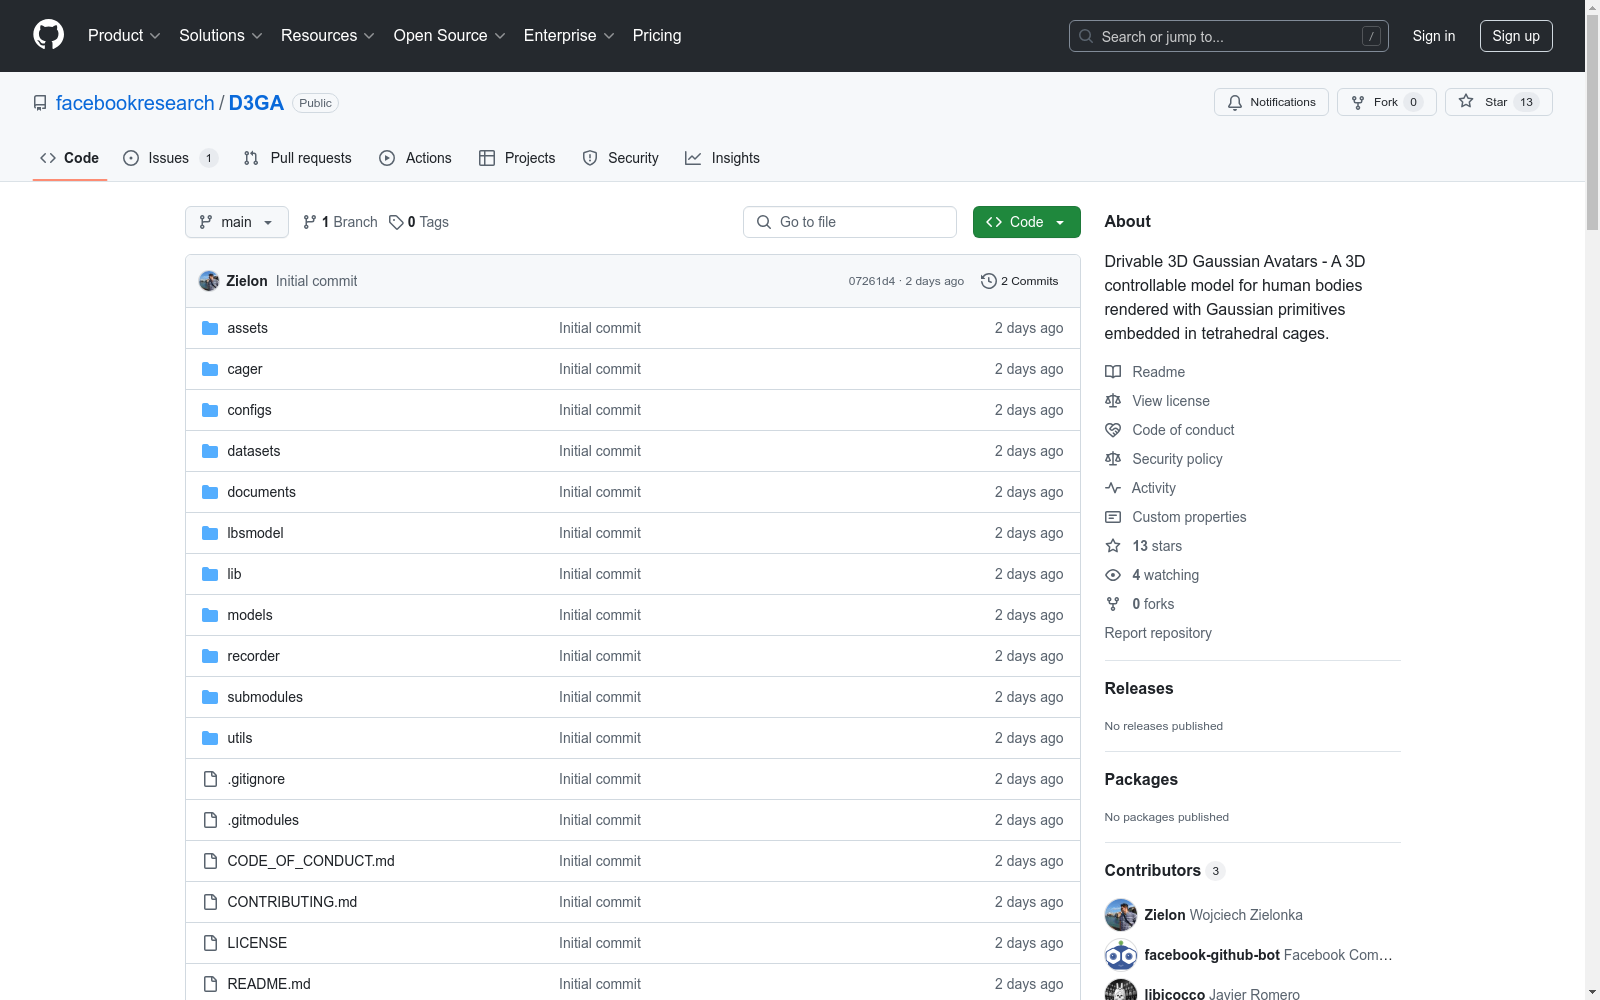Expand the Enterprise menu
The width and height of the screenshot is (1600, 1000).
(569, 35)
